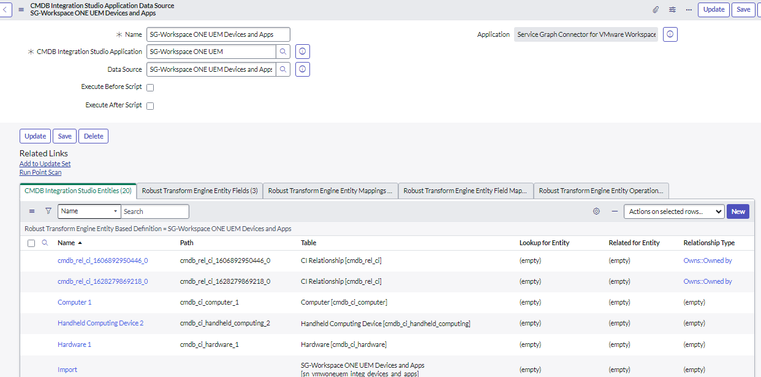Open the Import entity link
The height and width of the screenshot is (377, 761).
click(x=67, y=370)
